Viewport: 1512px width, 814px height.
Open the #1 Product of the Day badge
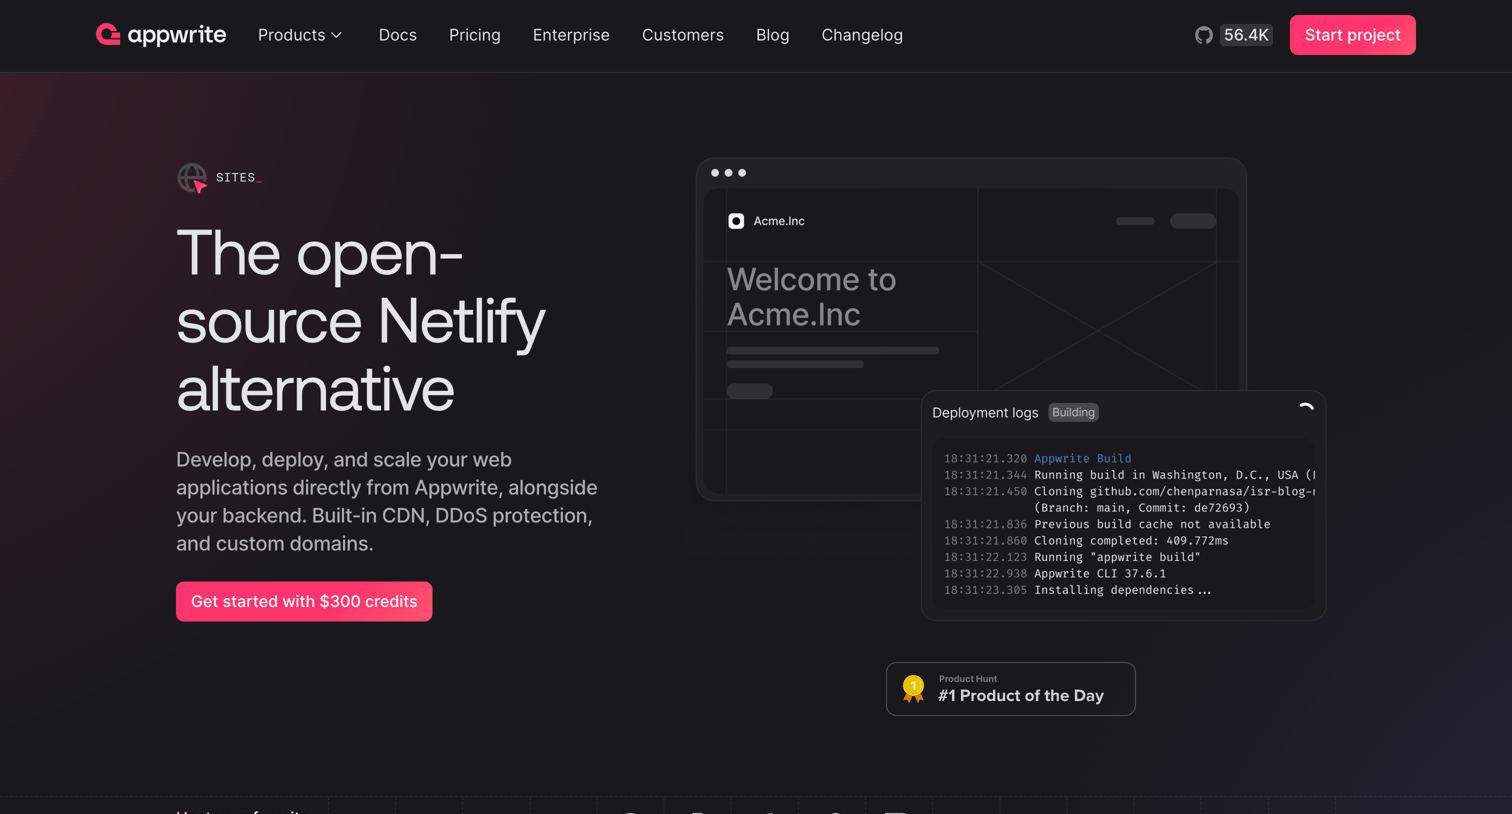coord(1011,689)
